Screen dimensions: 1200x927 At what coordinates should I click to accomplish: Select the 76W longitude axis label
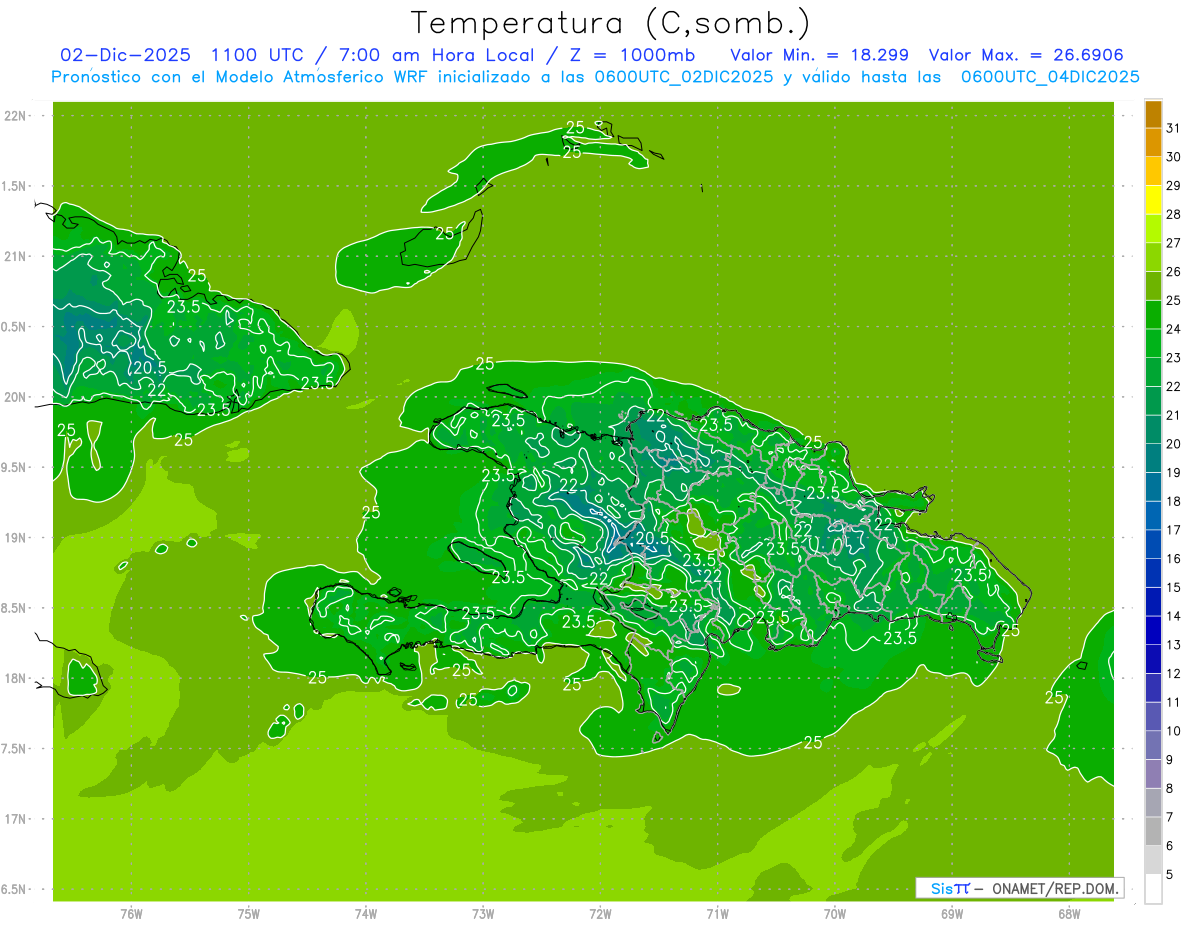tap(131, 913)
